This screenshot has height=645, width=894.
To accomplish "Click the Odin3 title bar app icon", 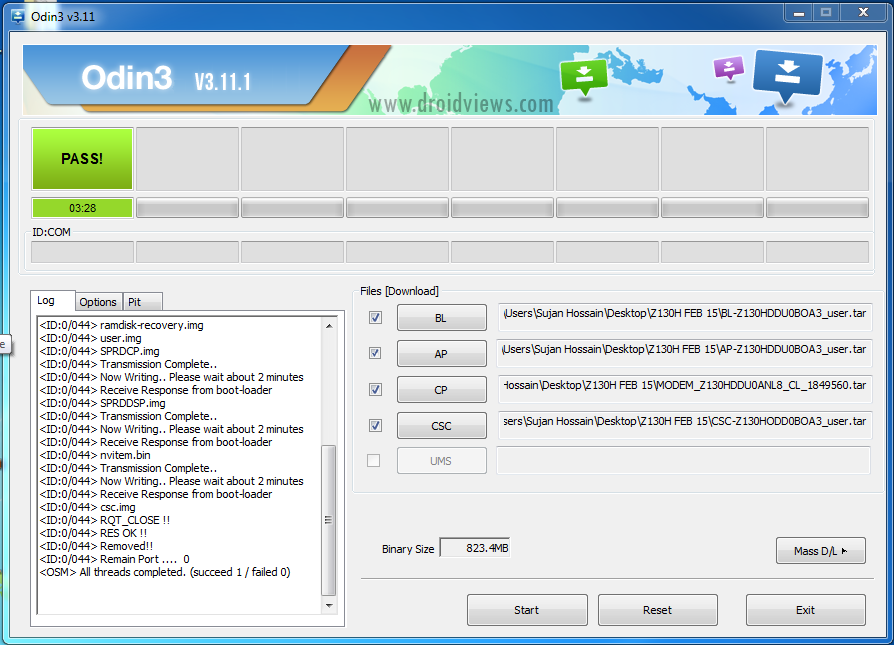I will pos(18,16).
